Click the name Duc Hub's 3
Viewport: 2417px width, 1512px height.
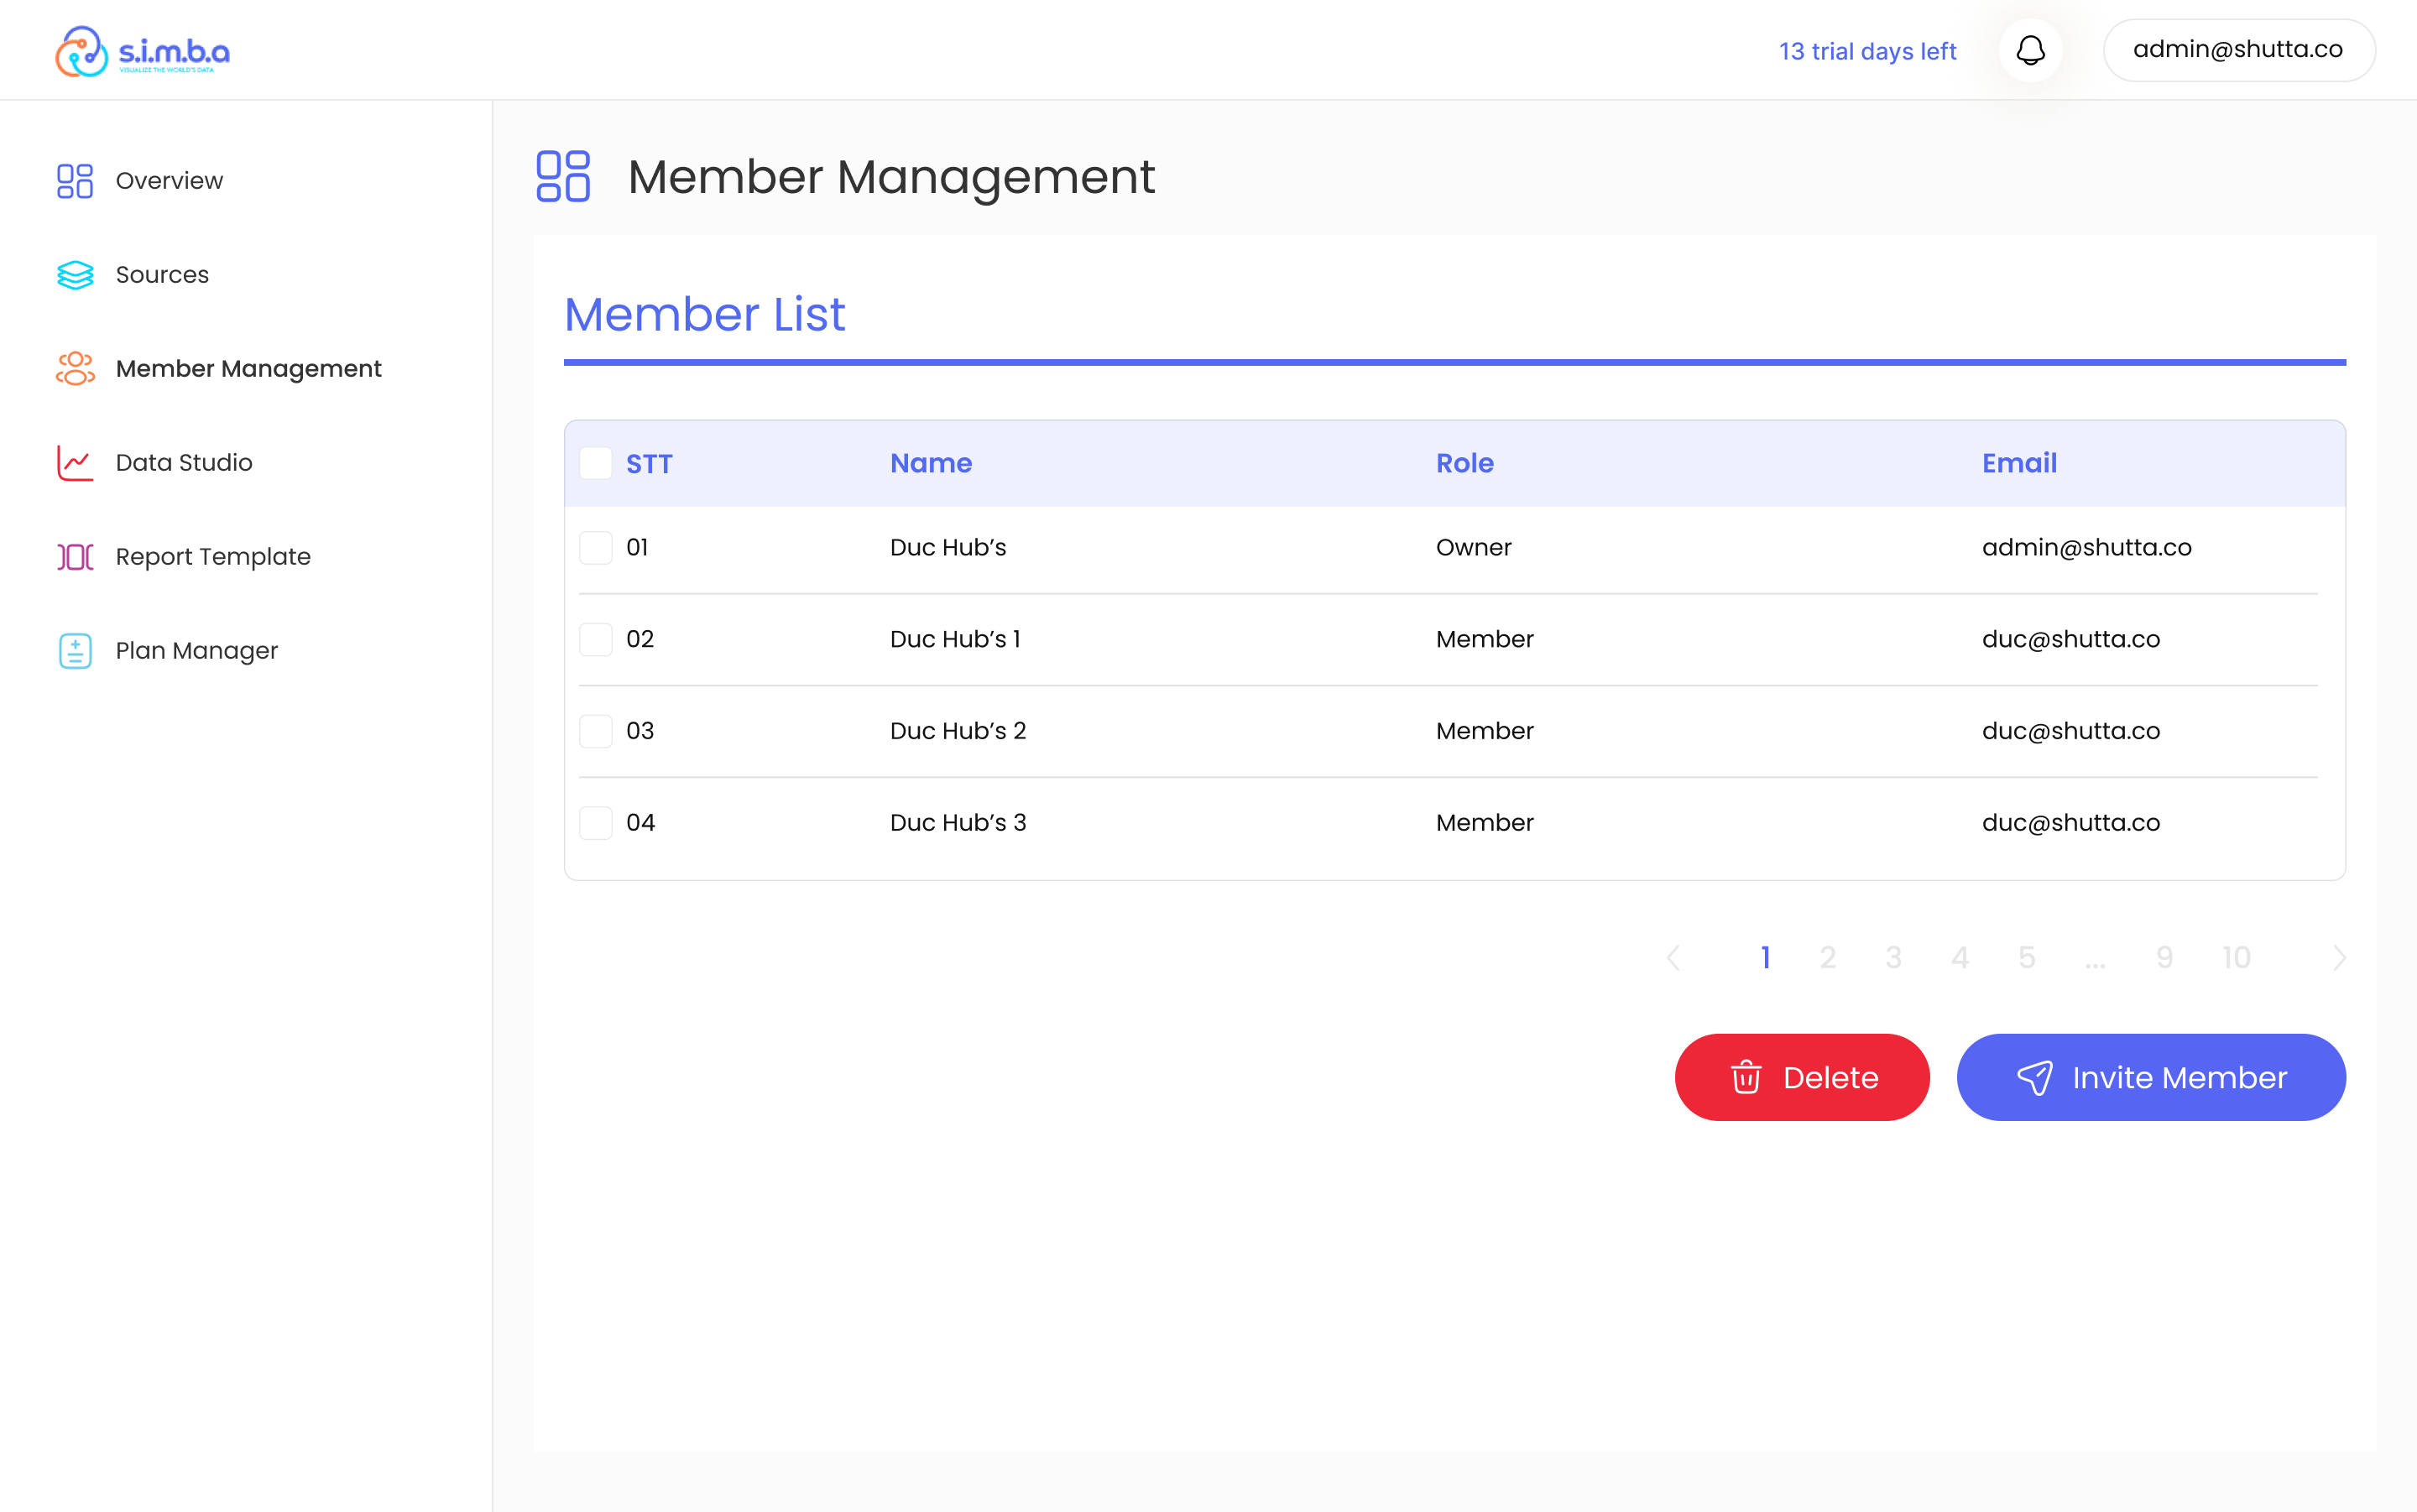click(x=958, y=823)
